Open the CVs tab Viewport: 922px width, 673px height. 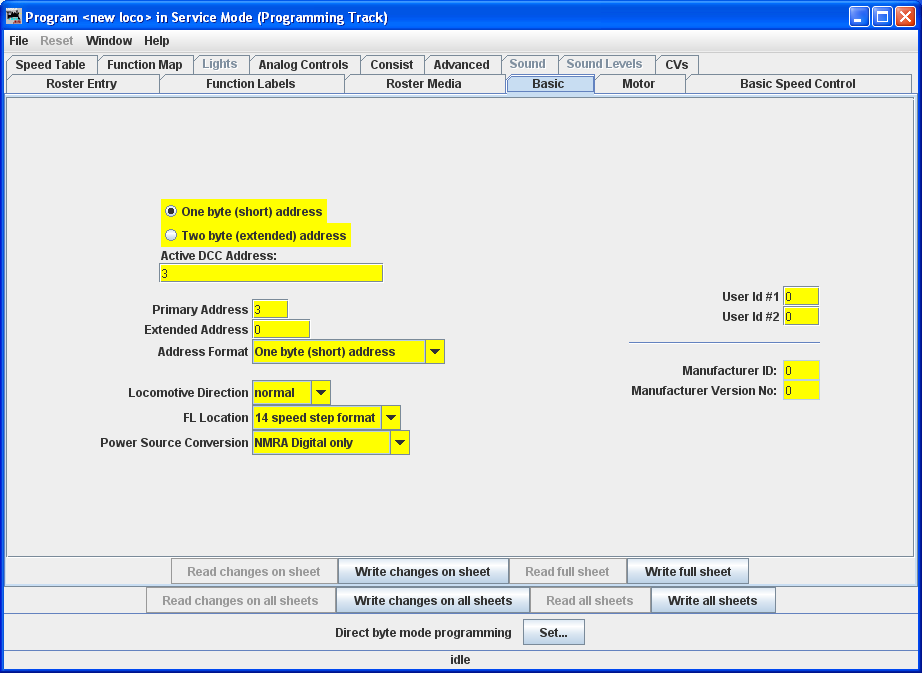pyautogui.click(x=677, y=65)
